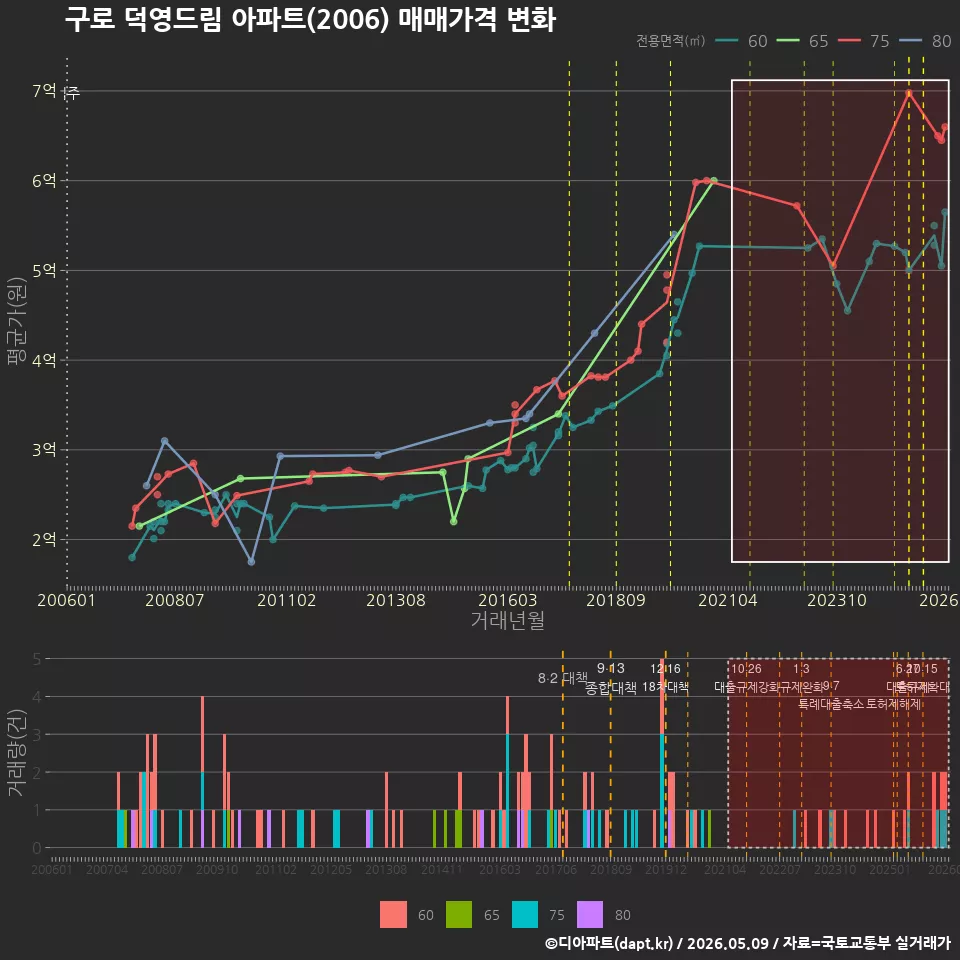Image resolution: width=960 pixels, height=960 pixels.
Task: Click the 80 series lowest point near 1.8억
Action: 251,561
